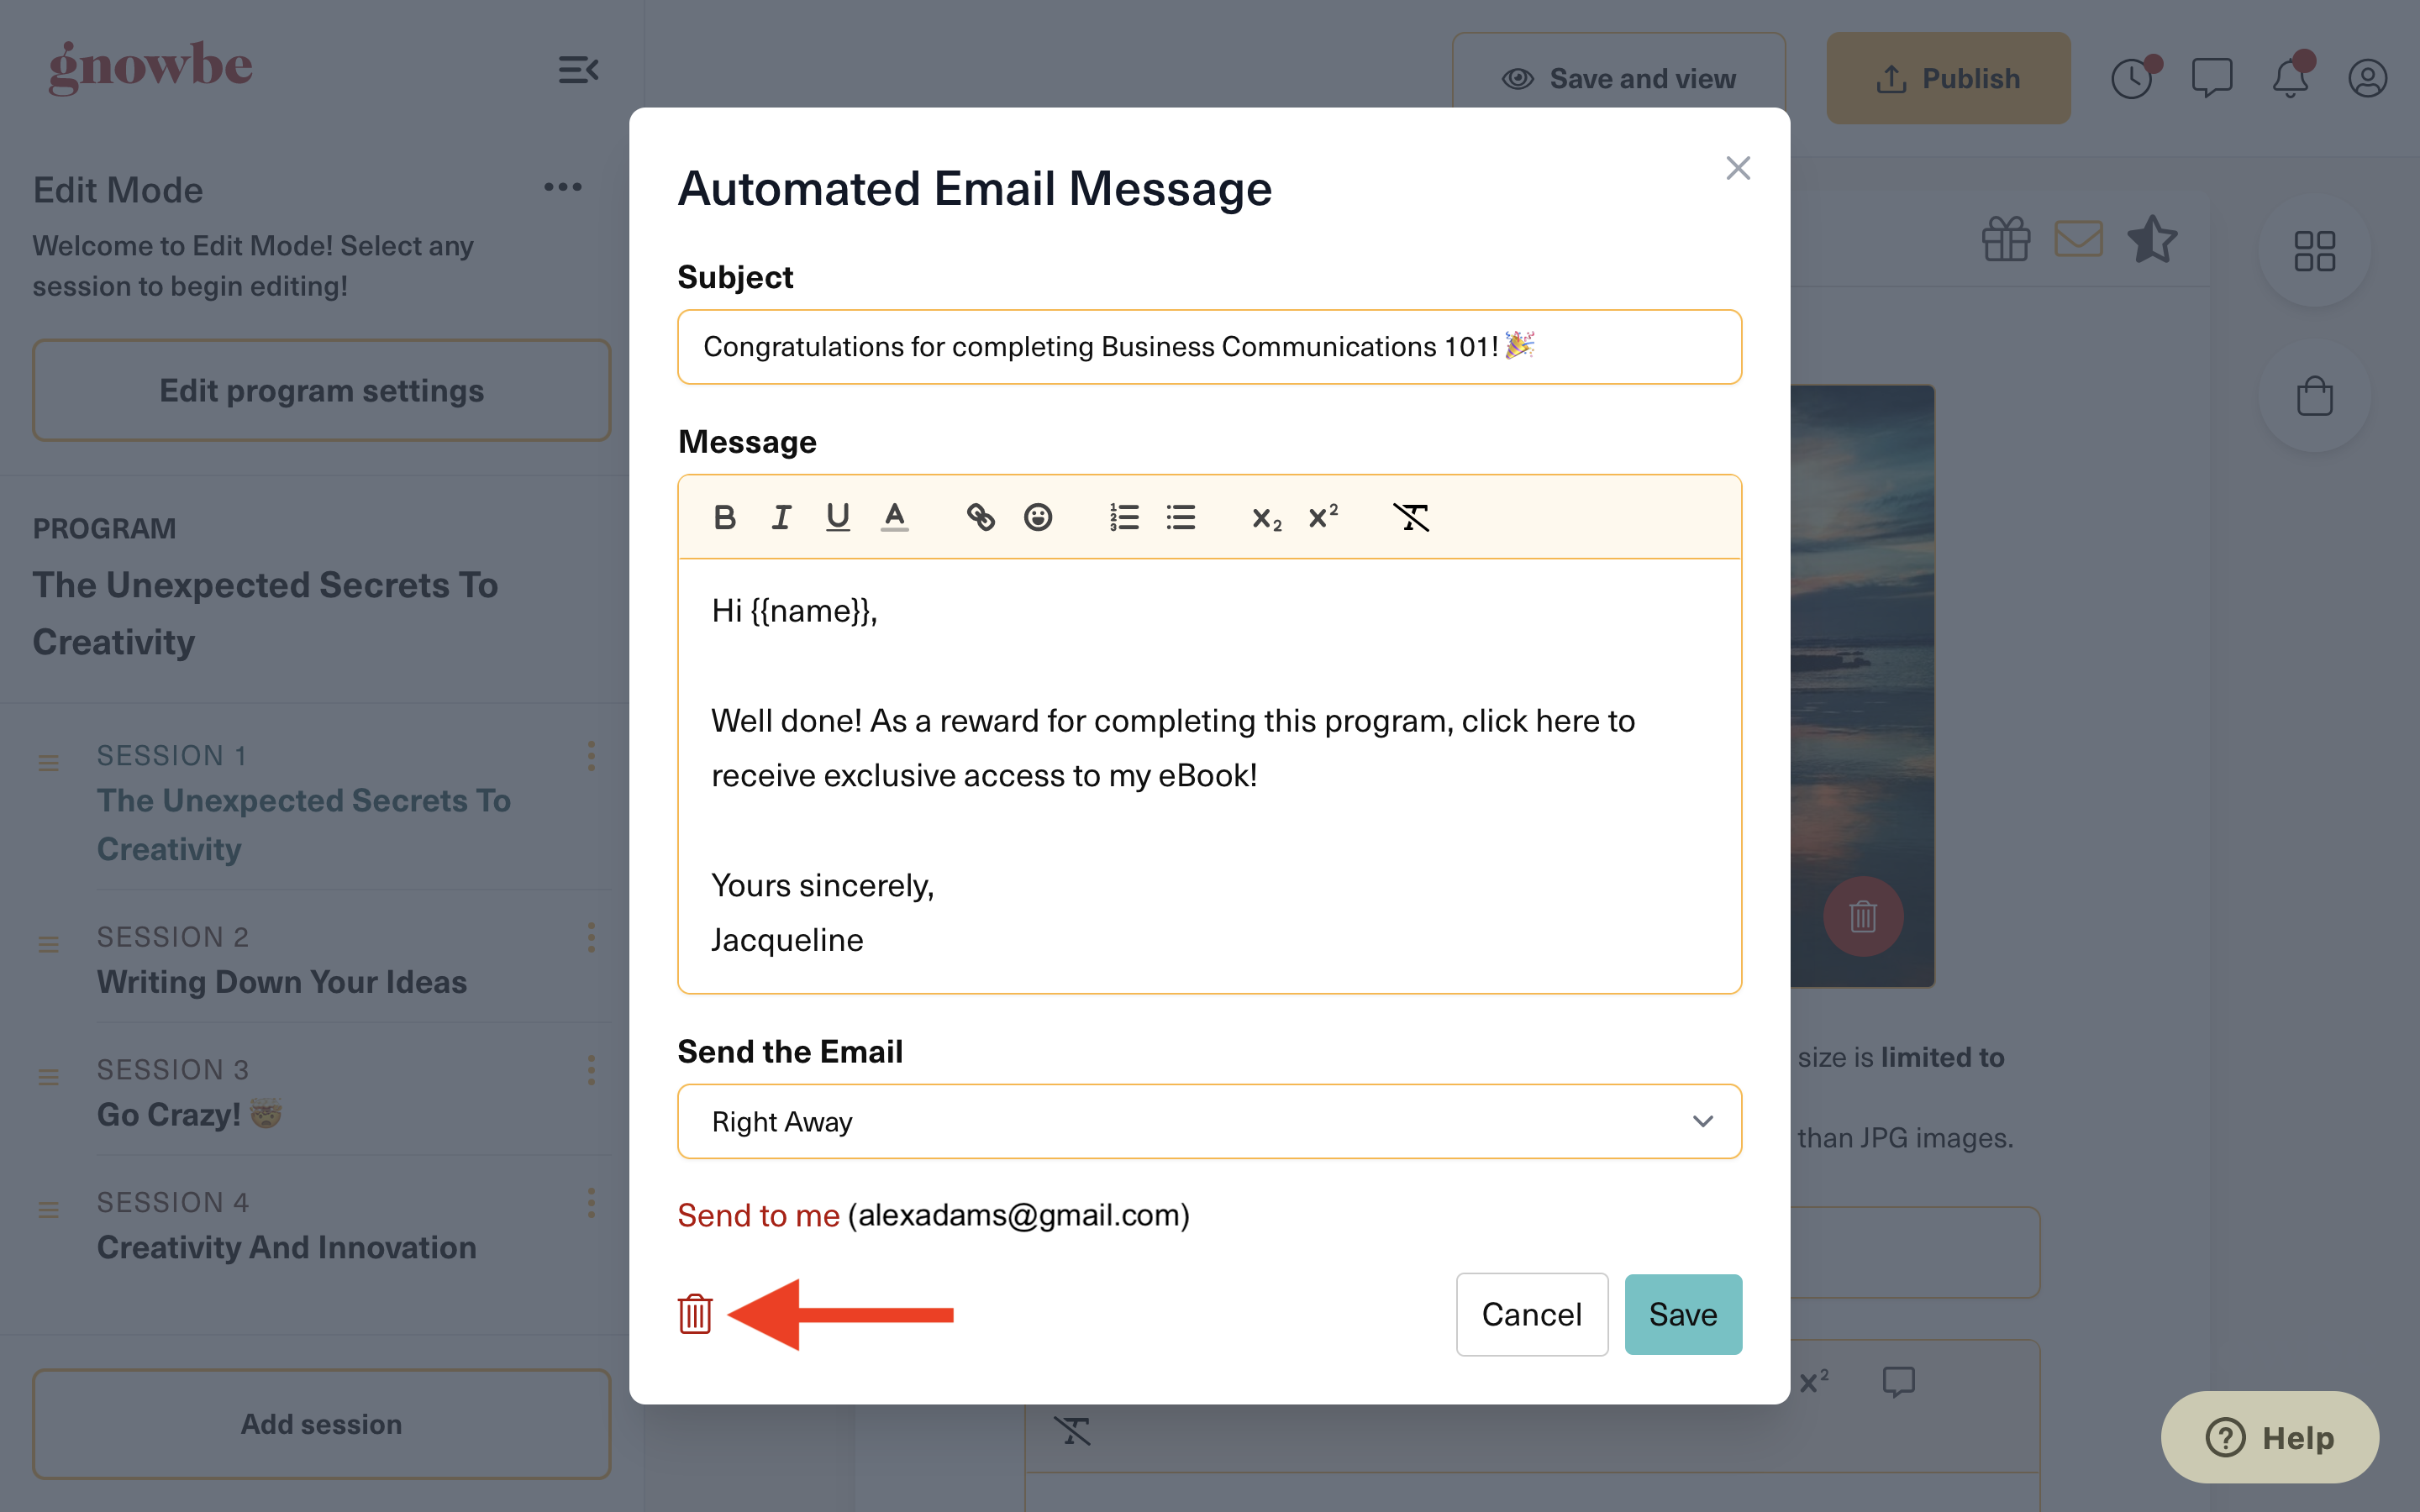Click the Subject input field
This screenshot has width=2420, height=1512.
1209,347
